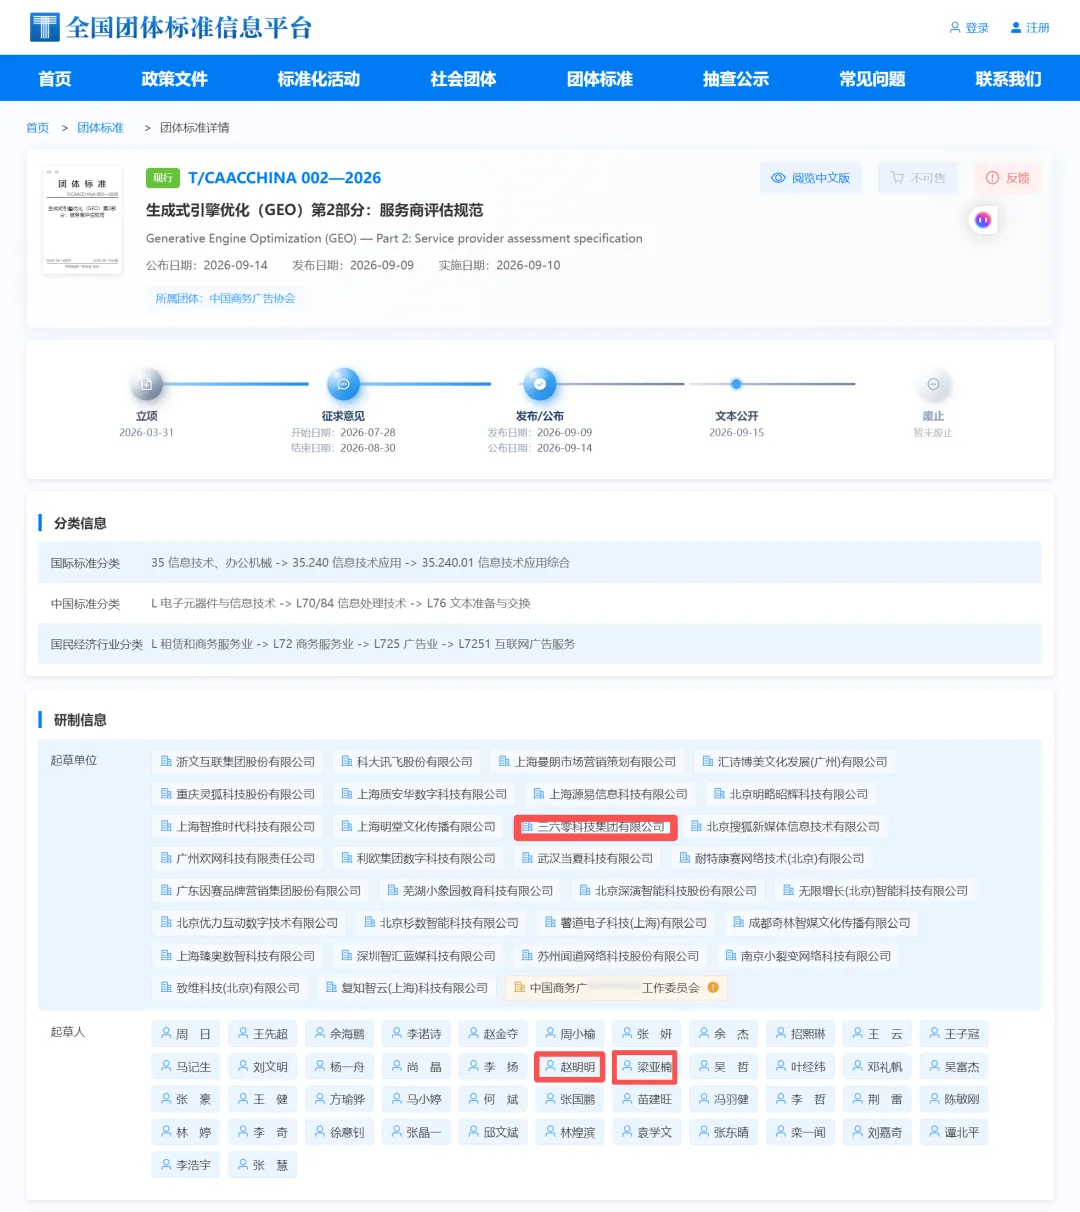Image resolution: width=1080 pixels, height=1212 pixels.
Task: Open the 首页 navigation menu item
Action: click(55, 79)
